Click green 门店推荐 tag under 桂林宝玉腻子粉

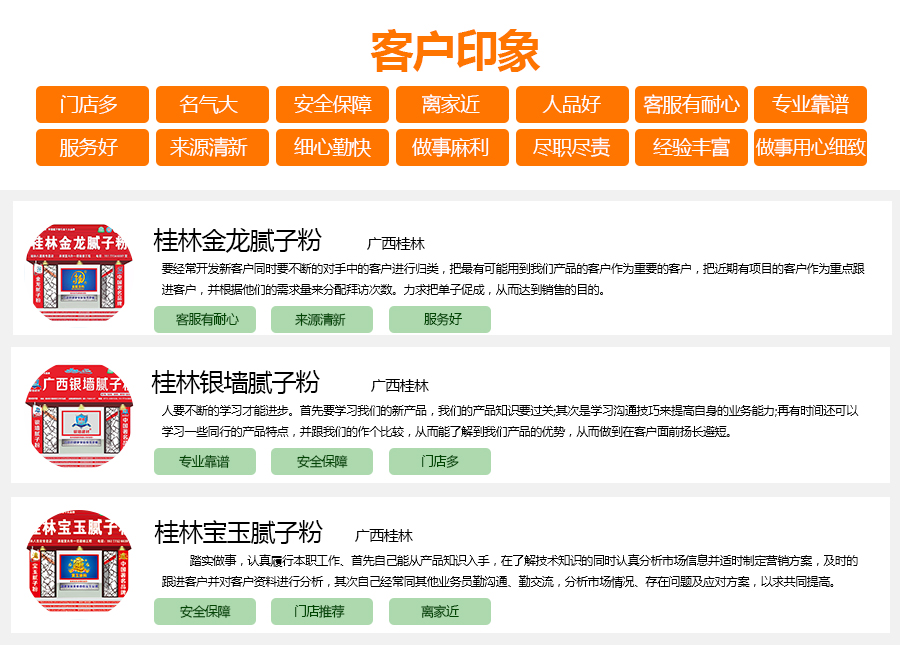(322, 612)
